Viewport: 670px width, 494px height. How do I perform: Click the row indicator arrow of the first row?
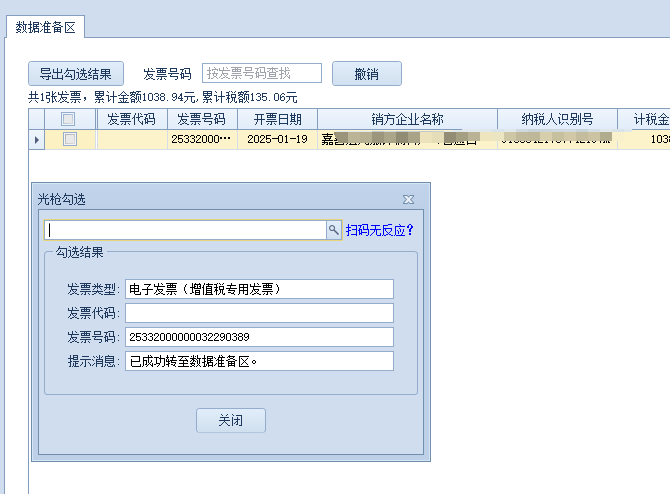[x=37, y=140]
